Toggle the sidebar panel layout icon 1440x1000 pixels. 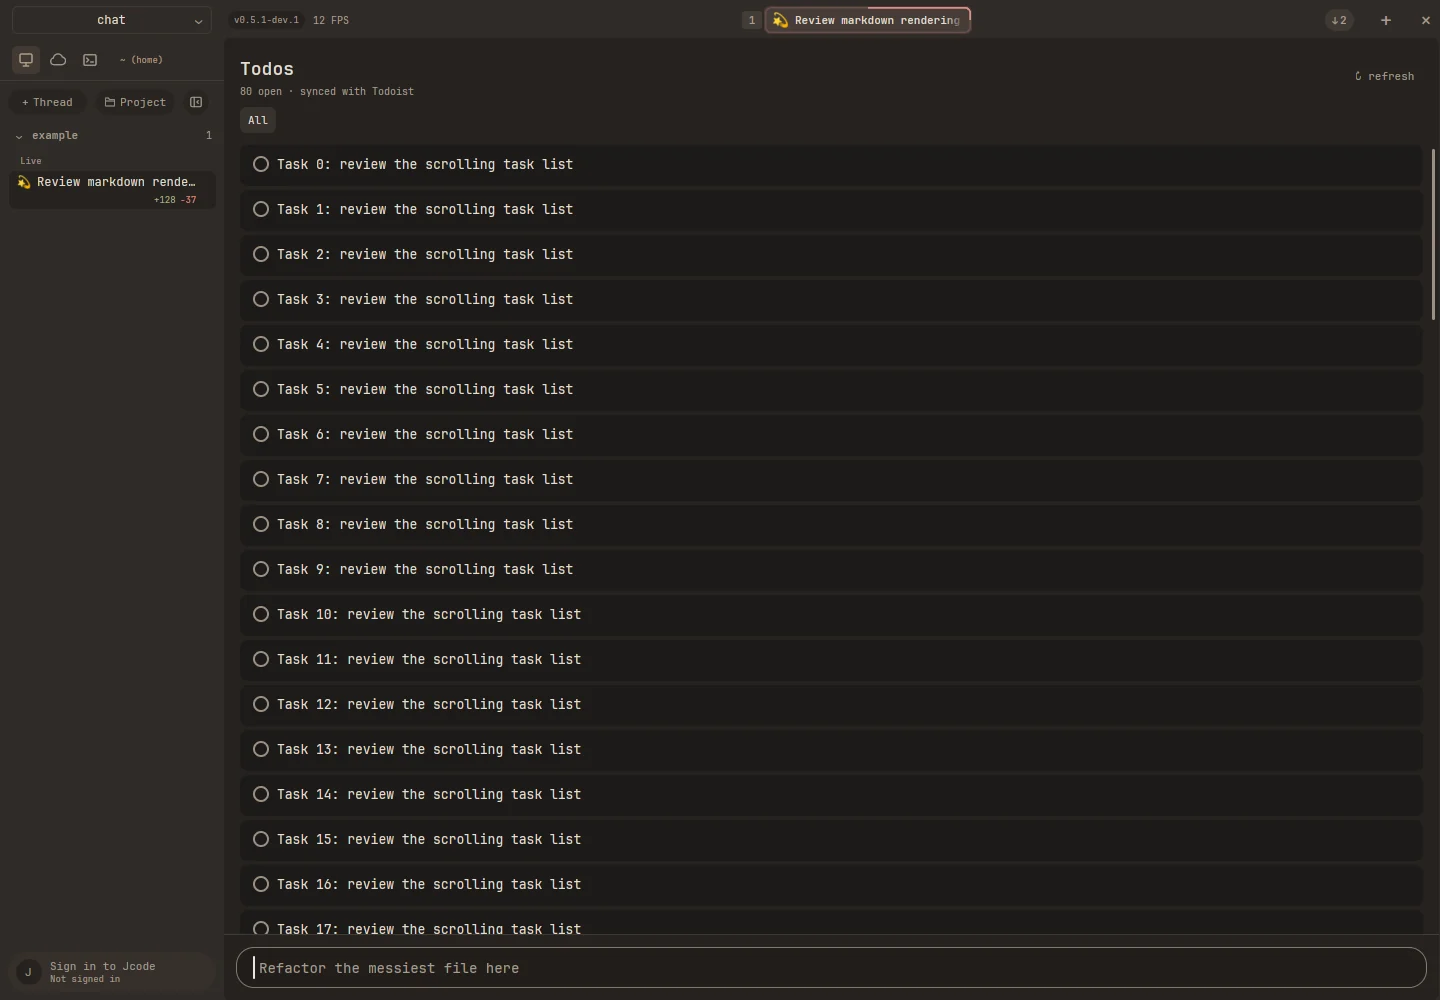[x=196, y=102]
